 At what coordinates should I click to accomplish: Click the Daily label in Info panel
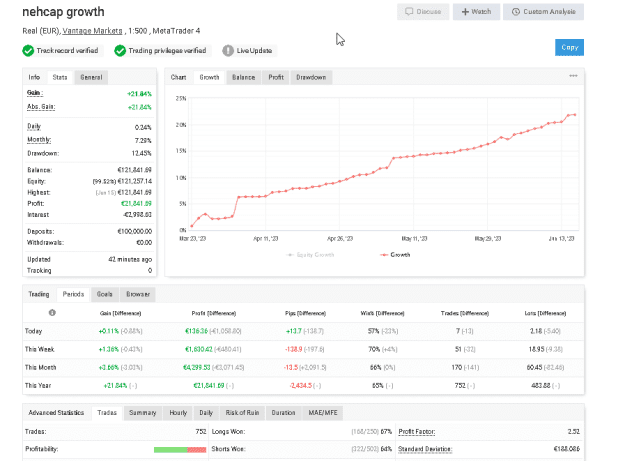click(34, 127)
